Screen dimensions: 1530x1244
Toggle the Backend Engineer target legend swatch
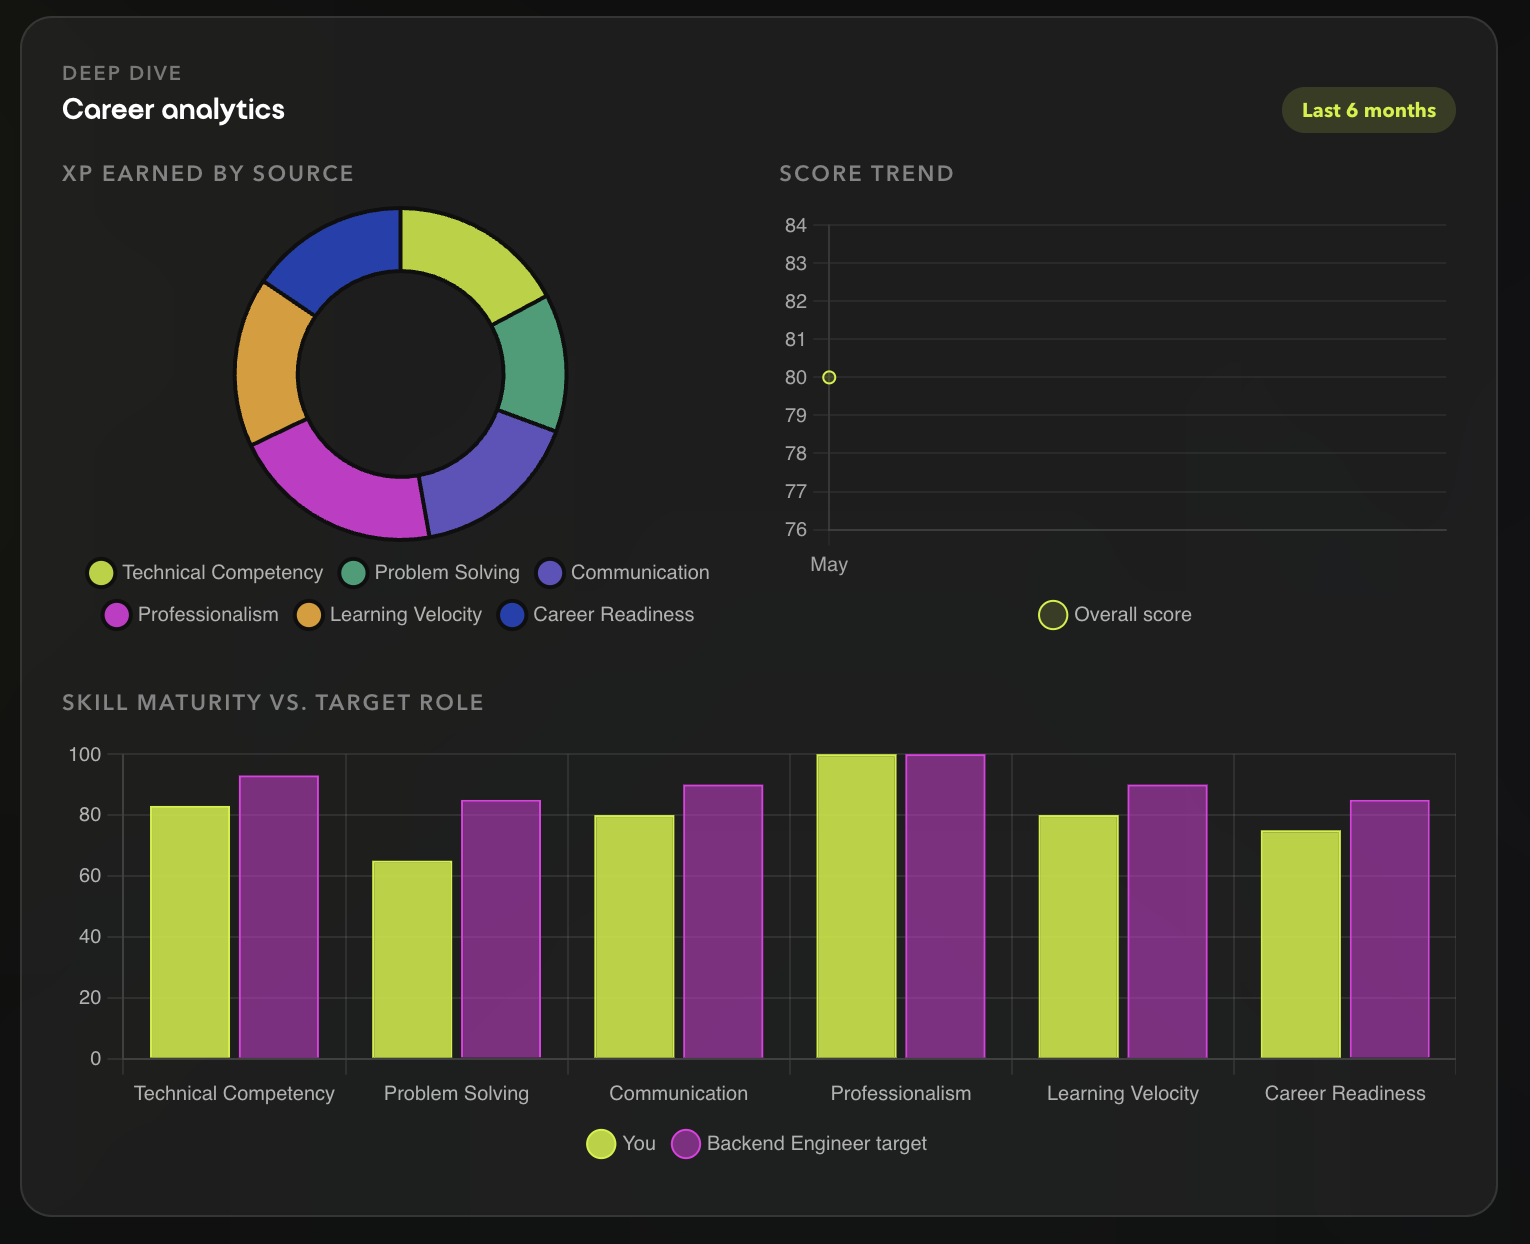tap(686, 1144)
